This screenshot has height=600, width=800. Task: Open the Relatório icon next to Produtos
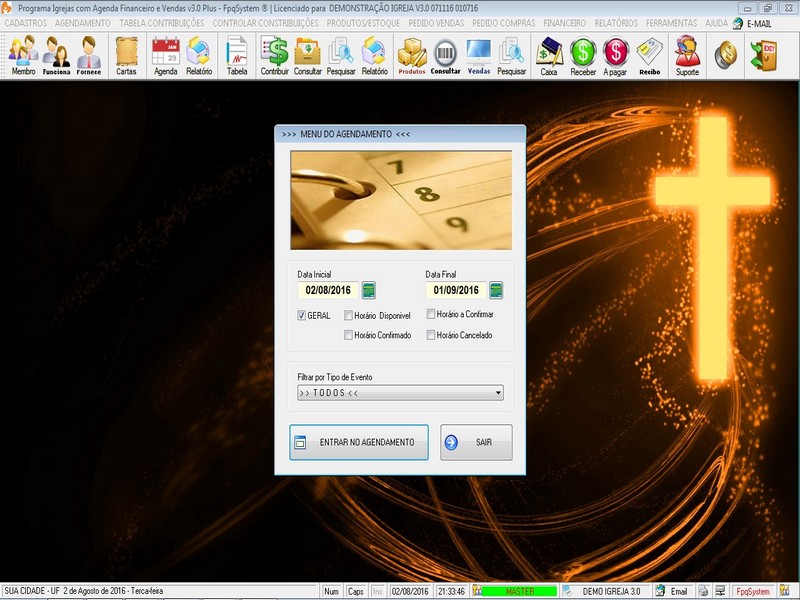374,56
